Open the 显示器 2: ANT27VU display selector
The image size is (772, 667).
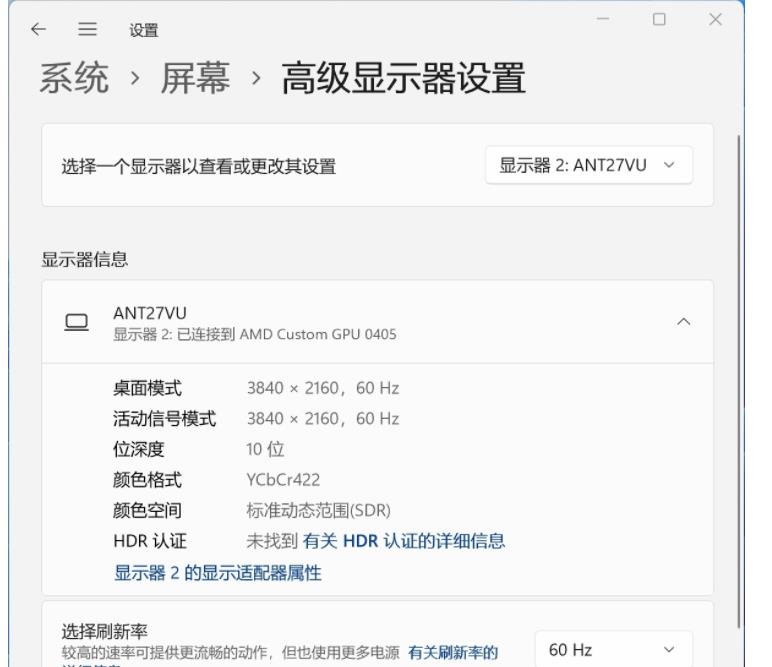click(588, 165)
